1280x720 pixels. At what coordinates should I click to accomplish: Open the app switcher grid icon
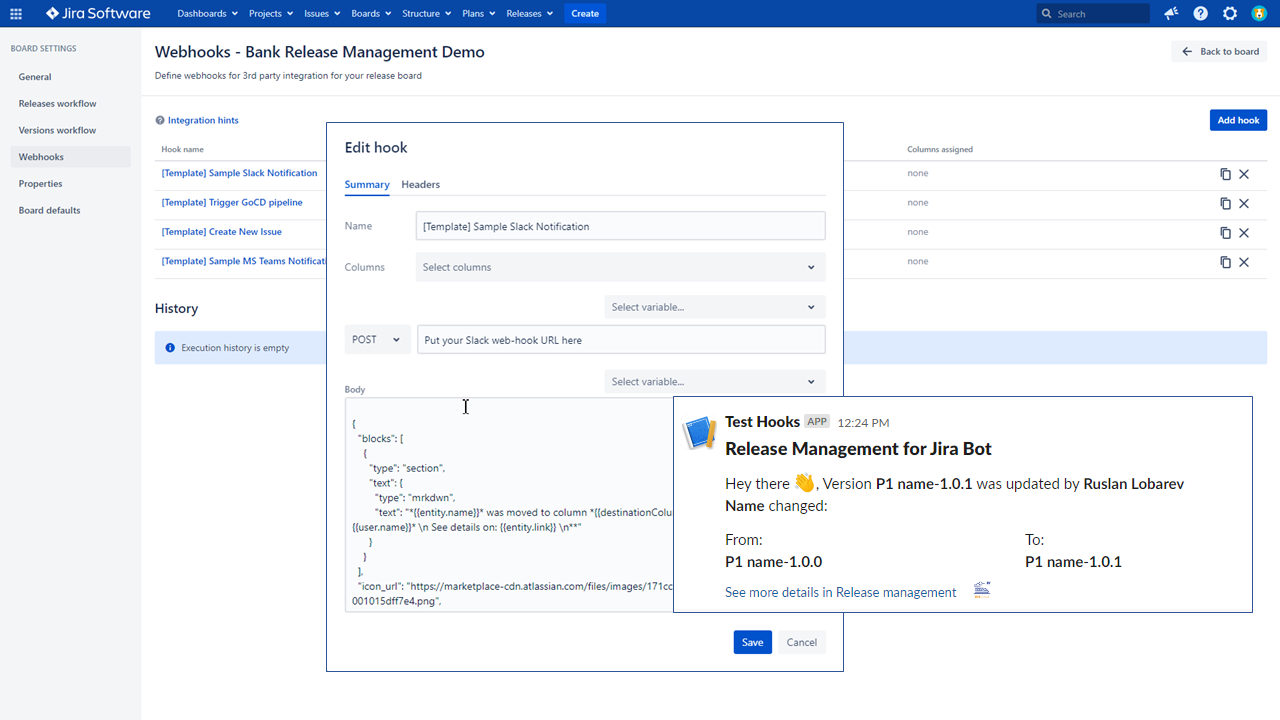coord(16,14)
